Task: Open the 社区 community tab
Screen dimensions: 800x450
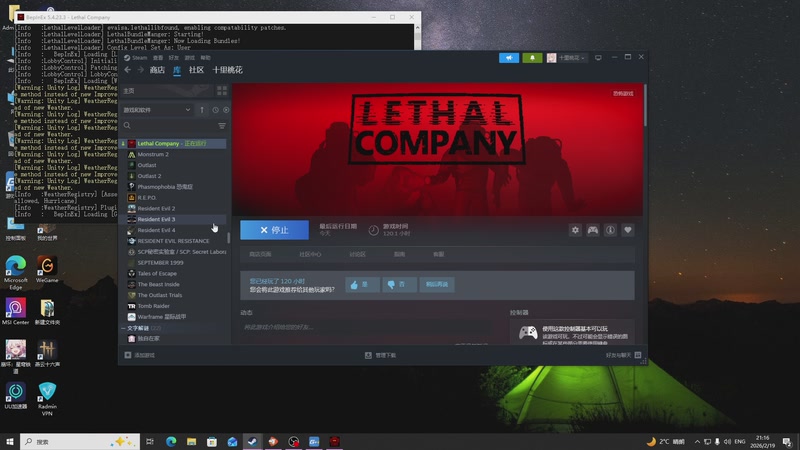Action: click(x=196, y=70)
